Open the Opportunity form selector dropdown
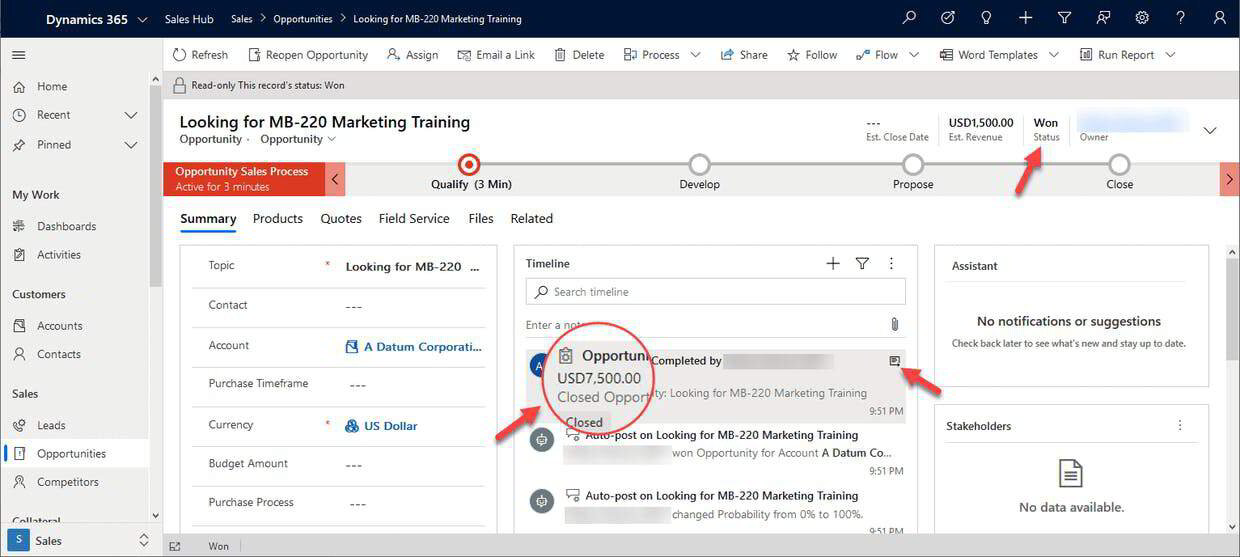 (298, 139)
